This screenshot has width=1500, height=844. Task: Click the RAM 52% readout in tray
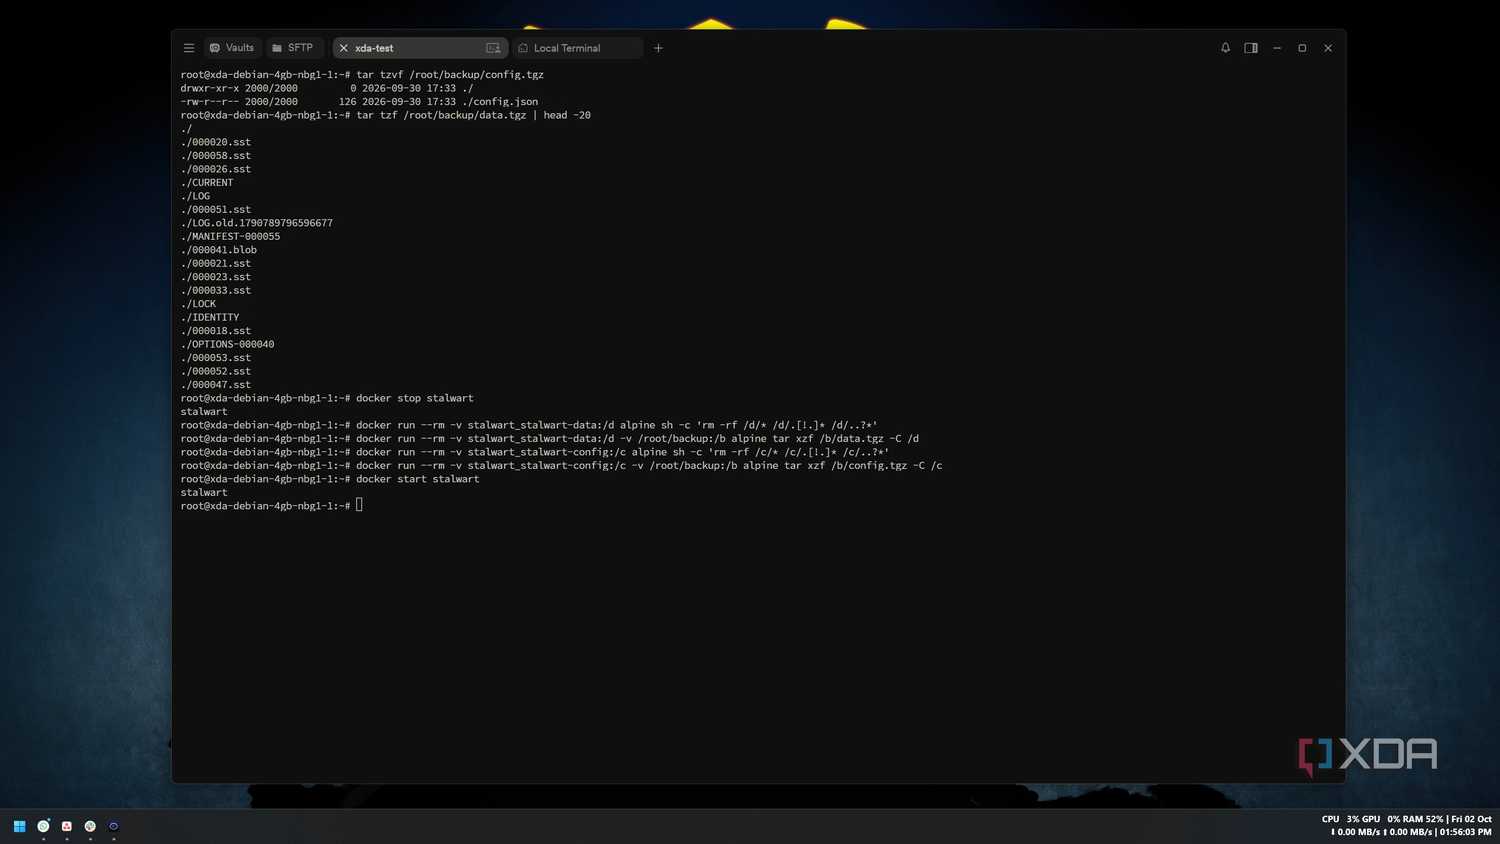(x=1423, y=819)
